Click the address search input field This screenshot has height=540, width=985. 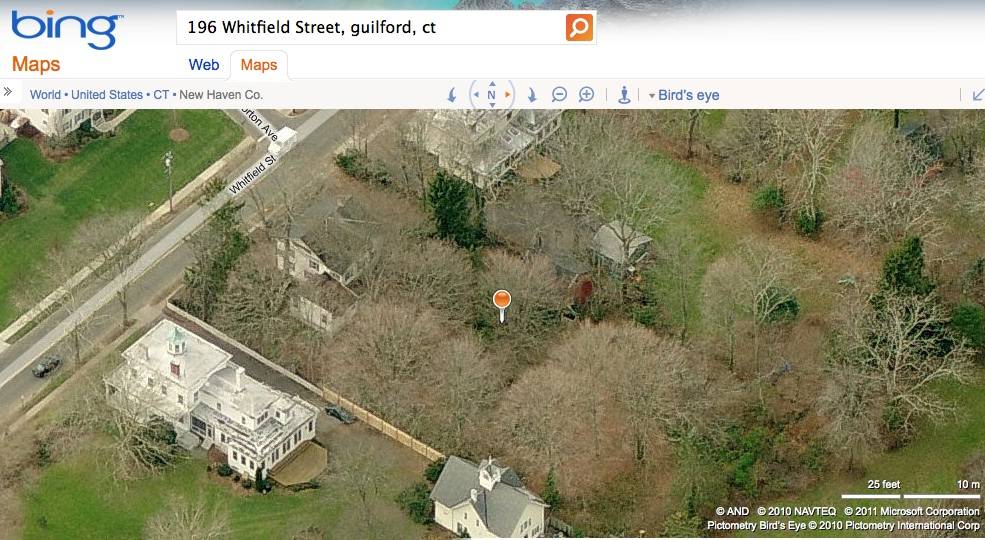pos(371,28)
